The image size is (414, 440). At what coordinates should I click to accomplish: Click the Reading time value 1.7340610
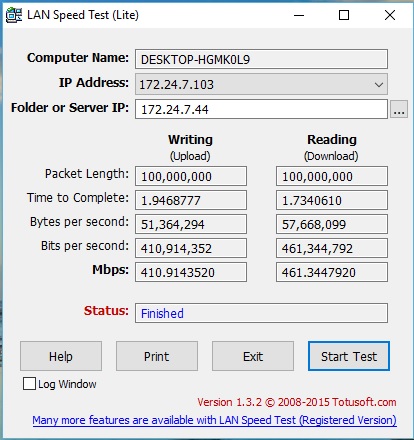[332, 200]
